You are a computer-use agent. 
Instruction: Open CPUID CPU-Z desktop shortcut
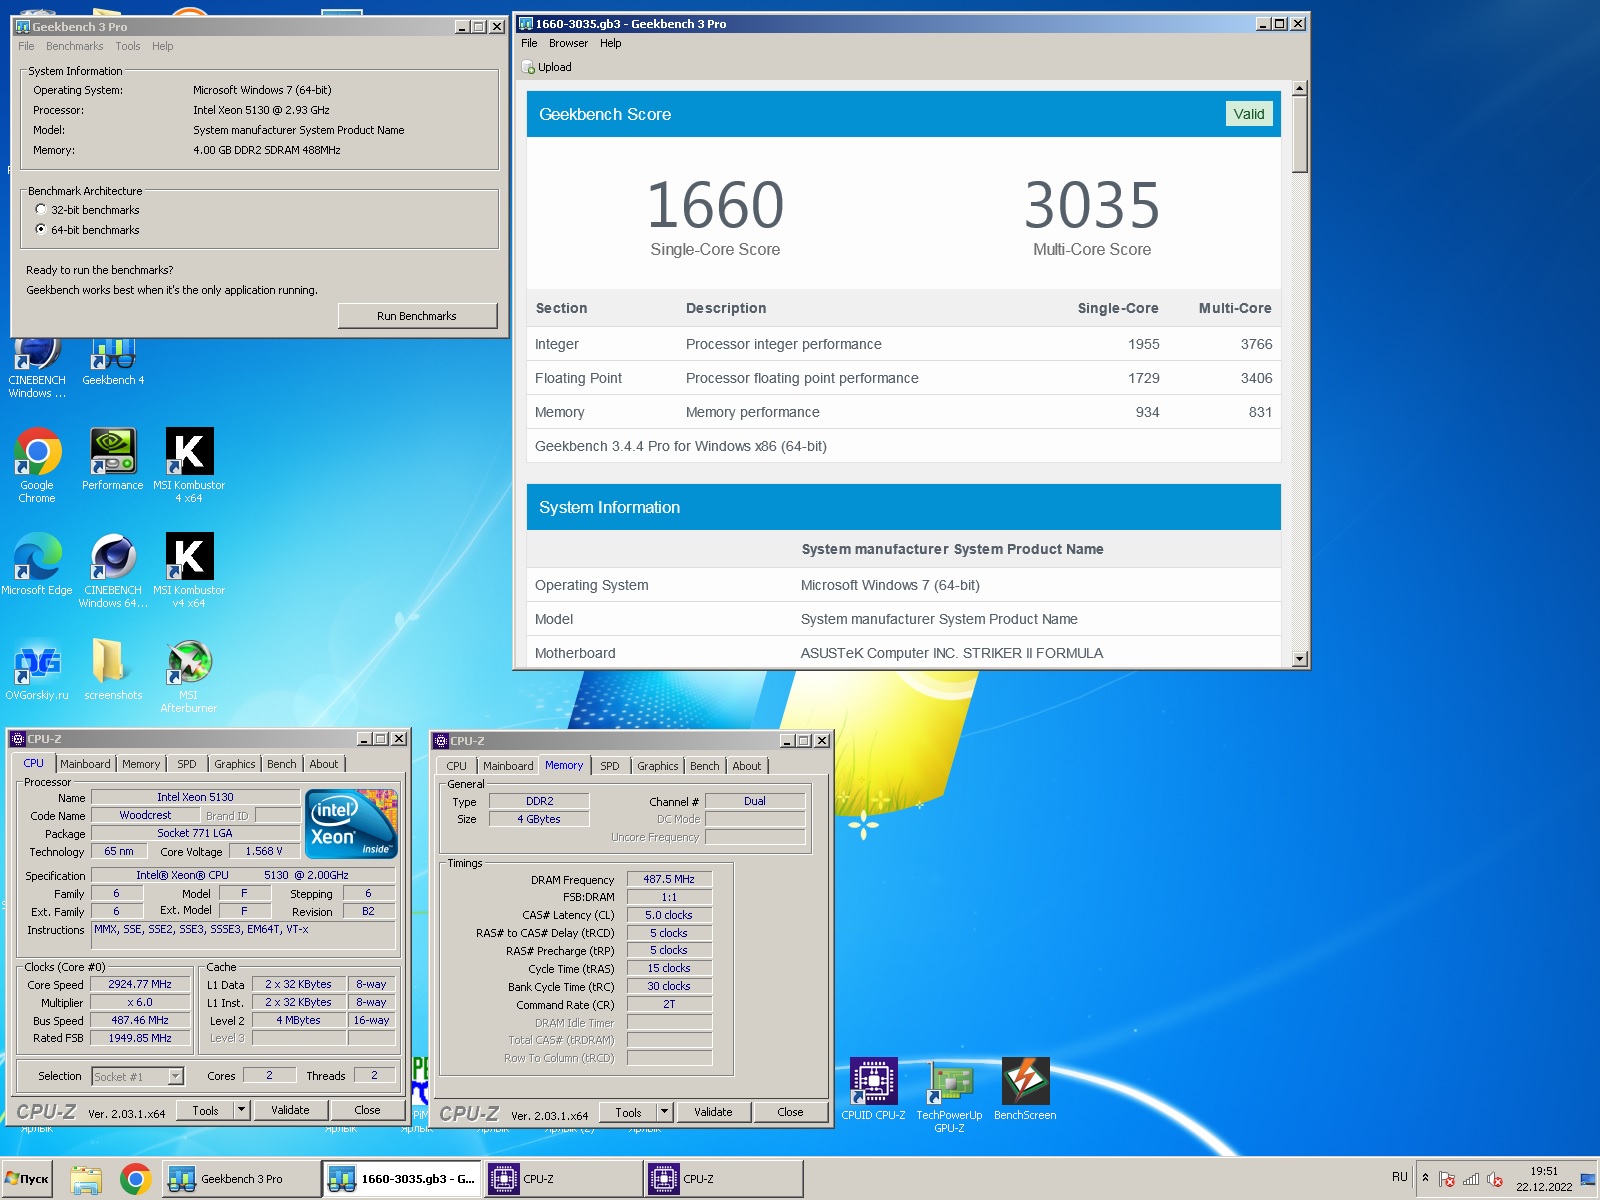(873, 1089)
